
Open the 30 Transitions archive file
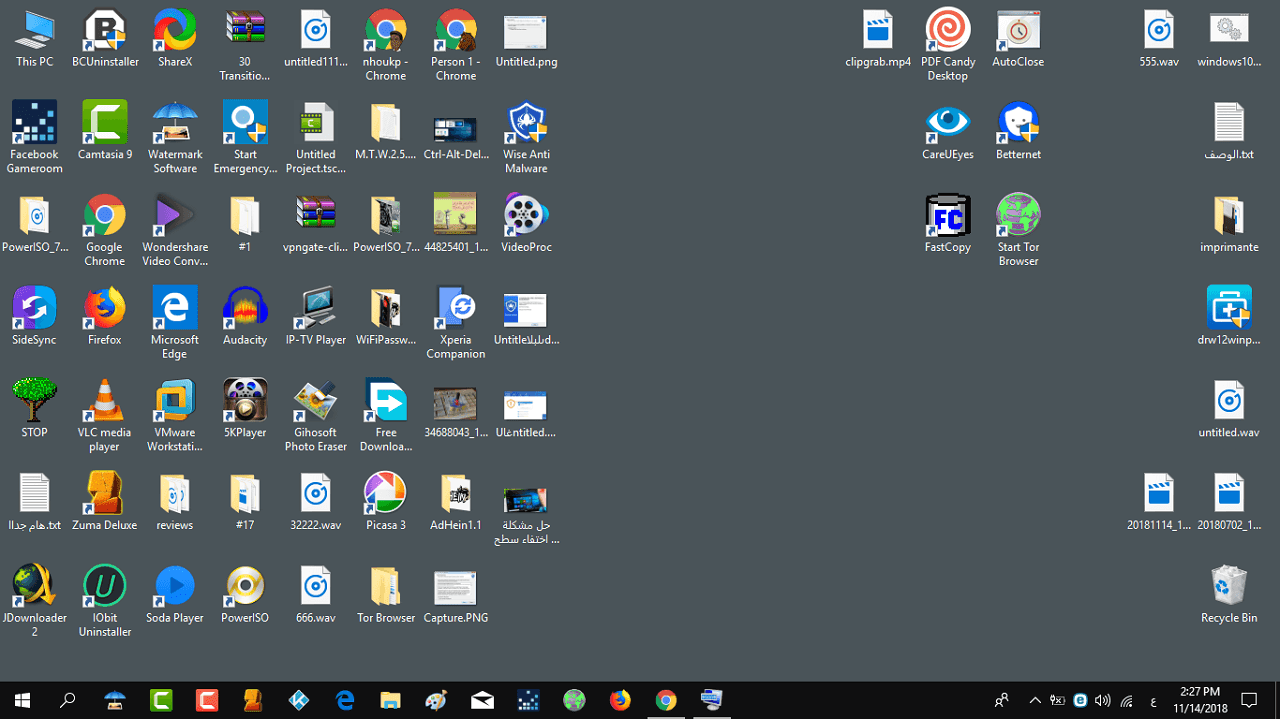tap(245, 46)
